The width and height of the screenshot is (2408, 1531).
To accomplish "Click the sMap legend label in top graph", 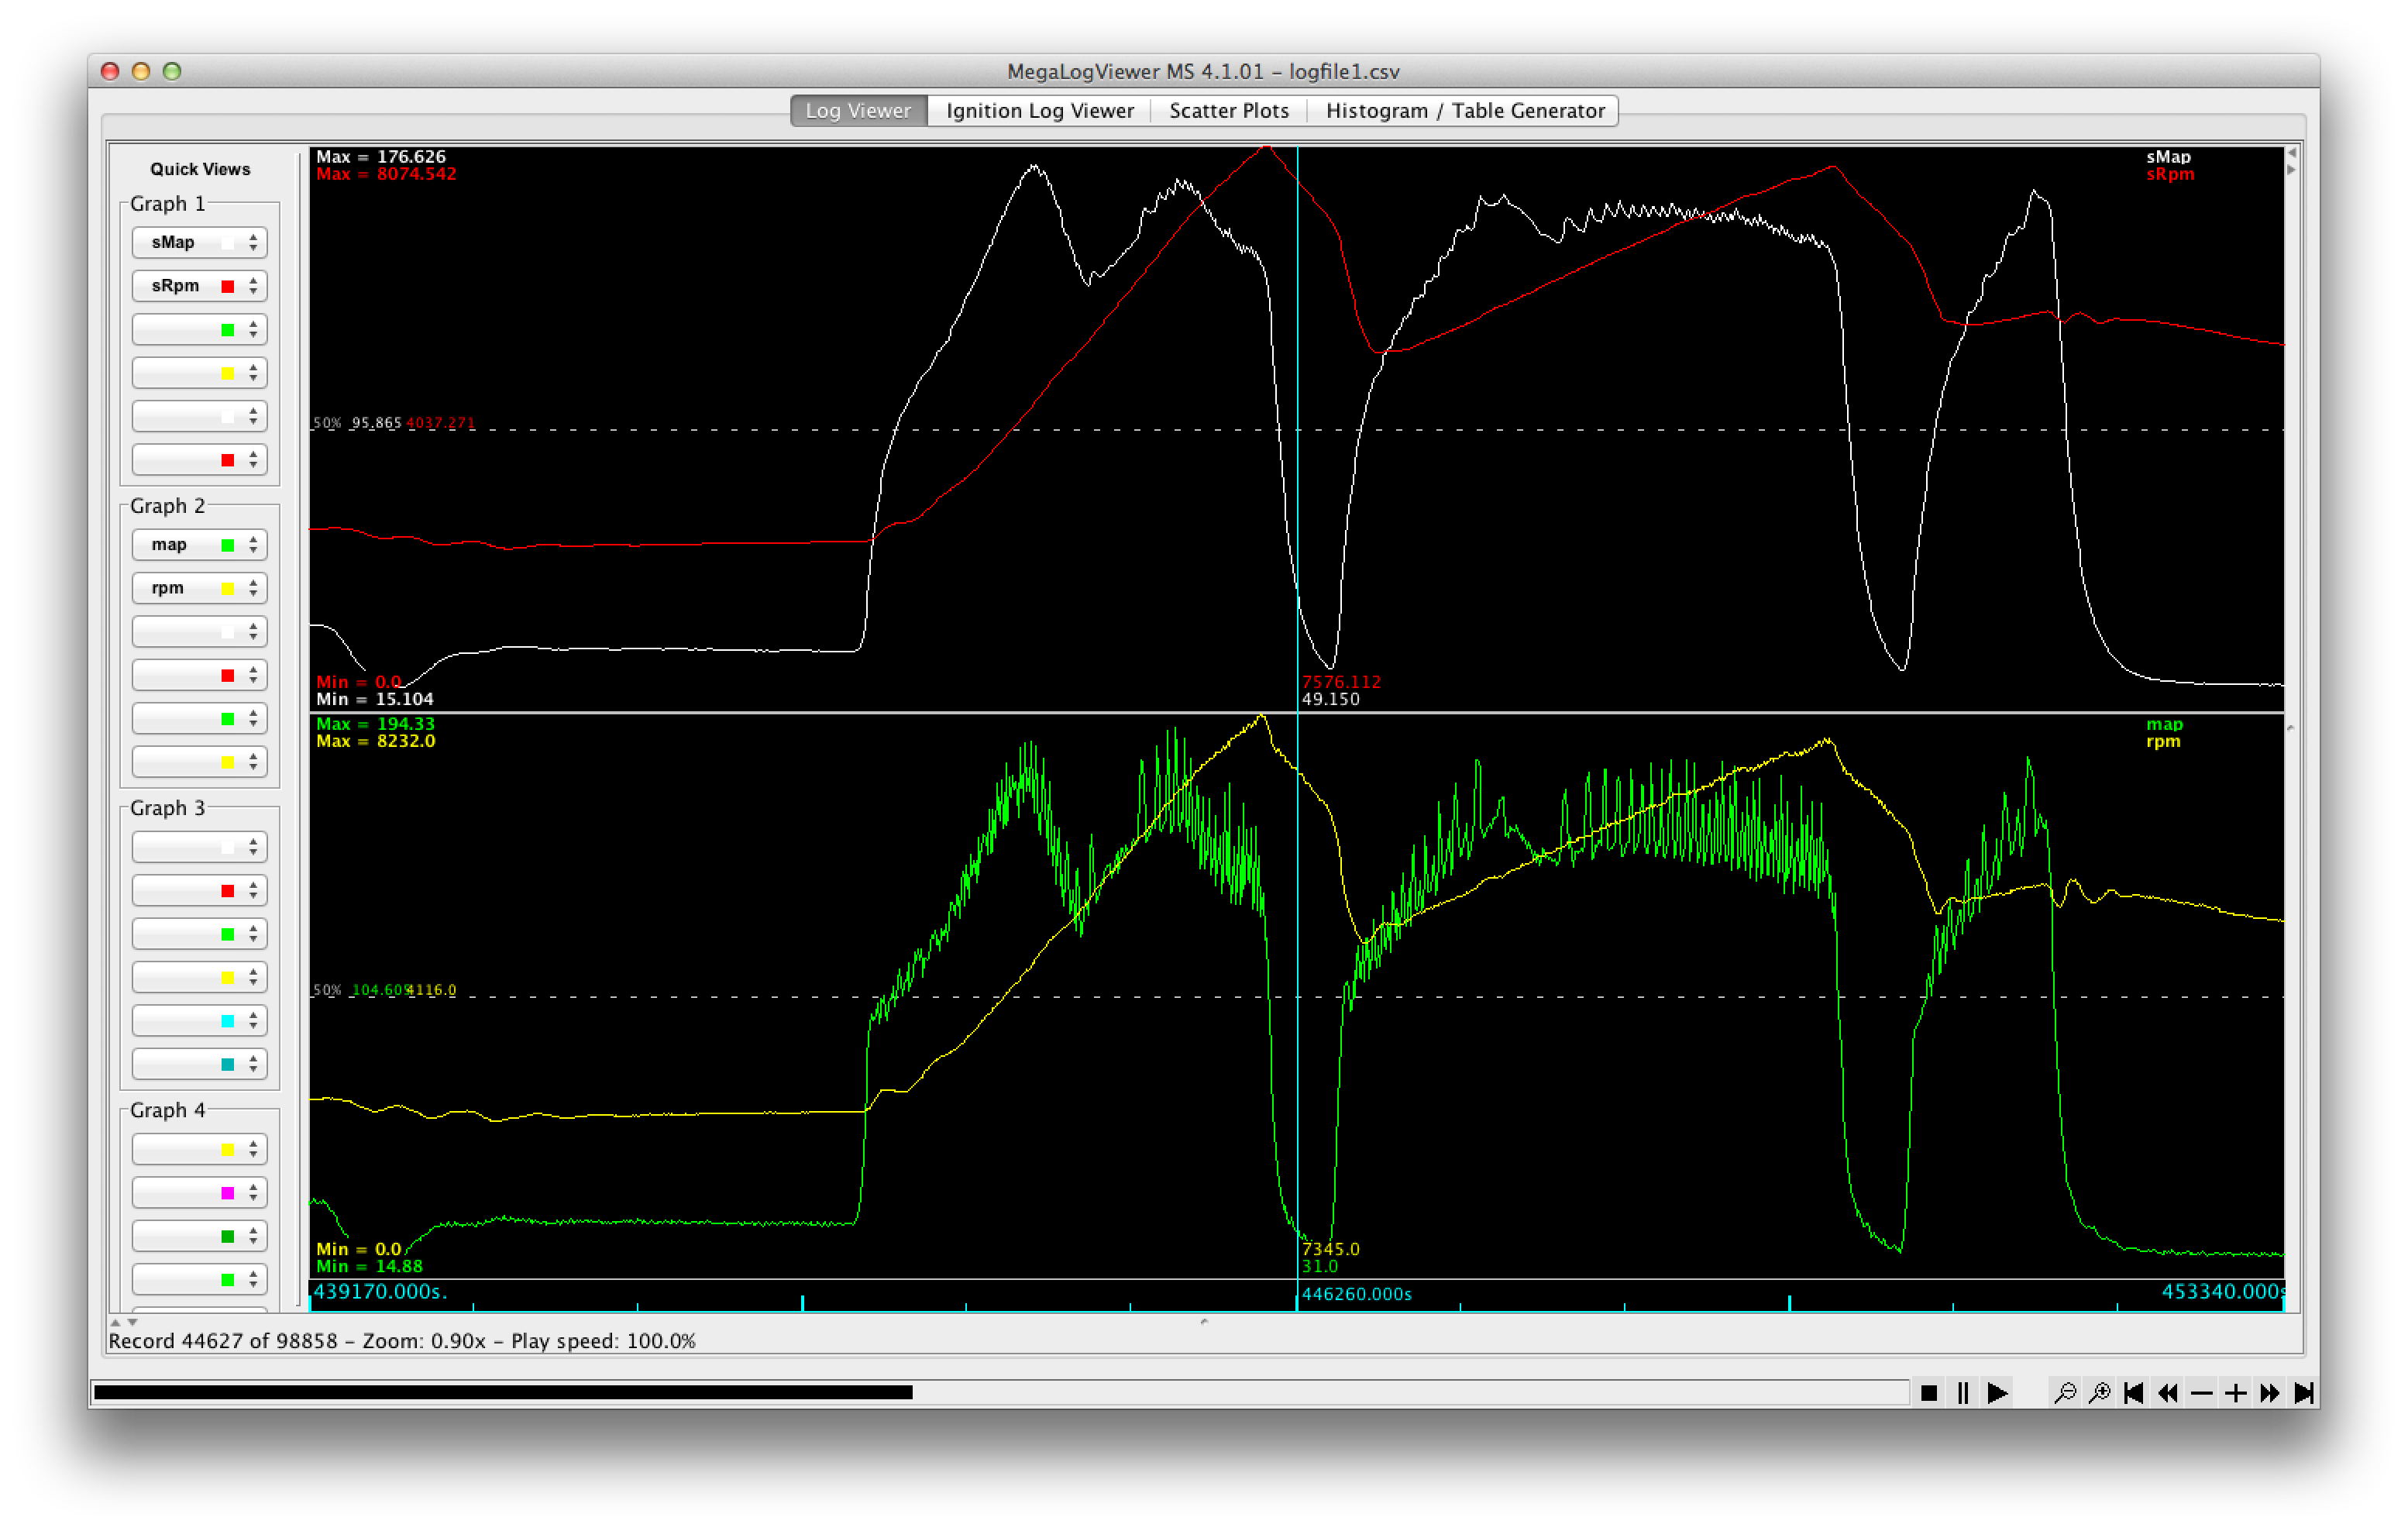I will pyautogui.click(x=2168, y=157).
